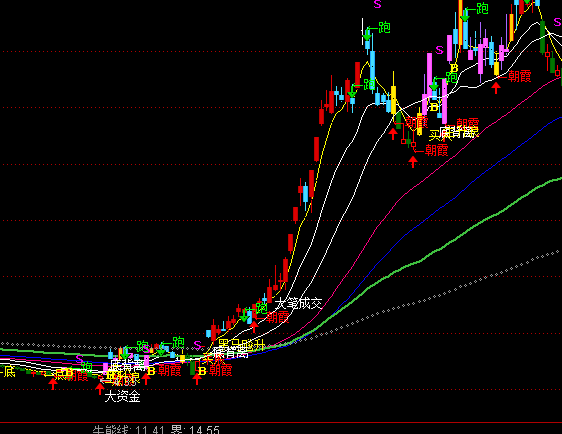Select the green down arrow beside the topmost-left 跑 label
Image resolution: width=562 pixels, height=434 pixels.
(x=367, y=35)
